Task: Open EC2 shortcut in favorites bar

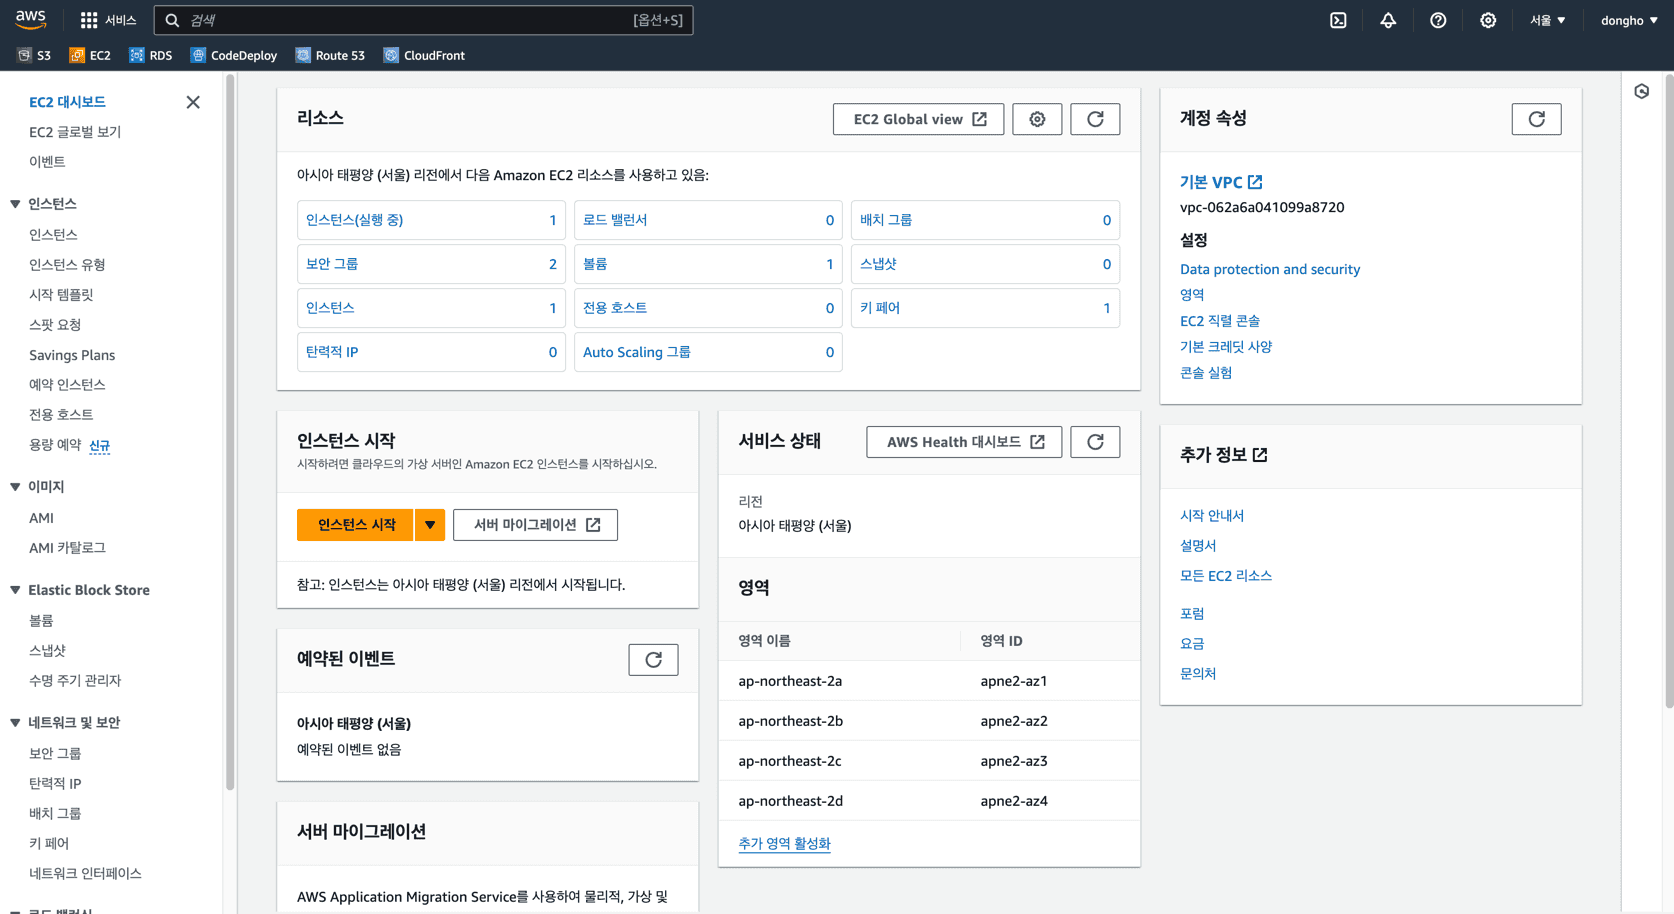Action: (90, 55)
